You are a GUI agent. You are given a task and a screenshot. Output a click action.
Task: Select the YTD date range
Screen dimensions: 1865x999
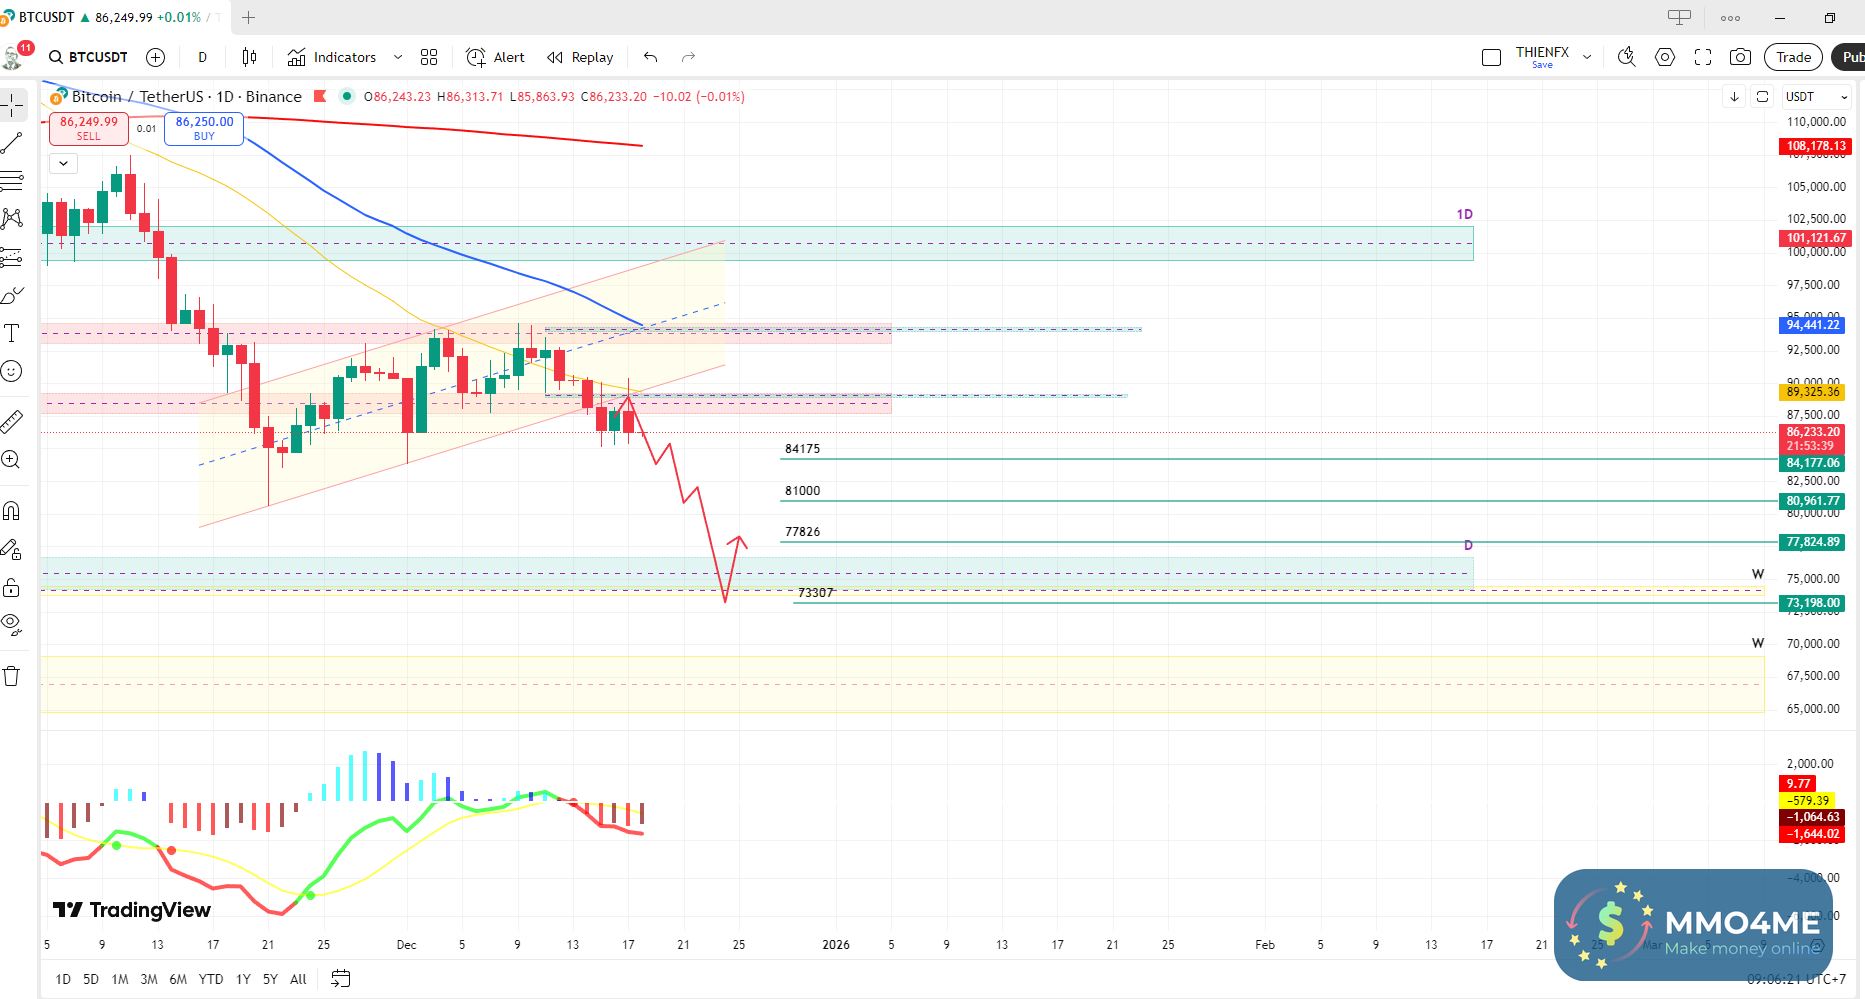coord(211,979)
